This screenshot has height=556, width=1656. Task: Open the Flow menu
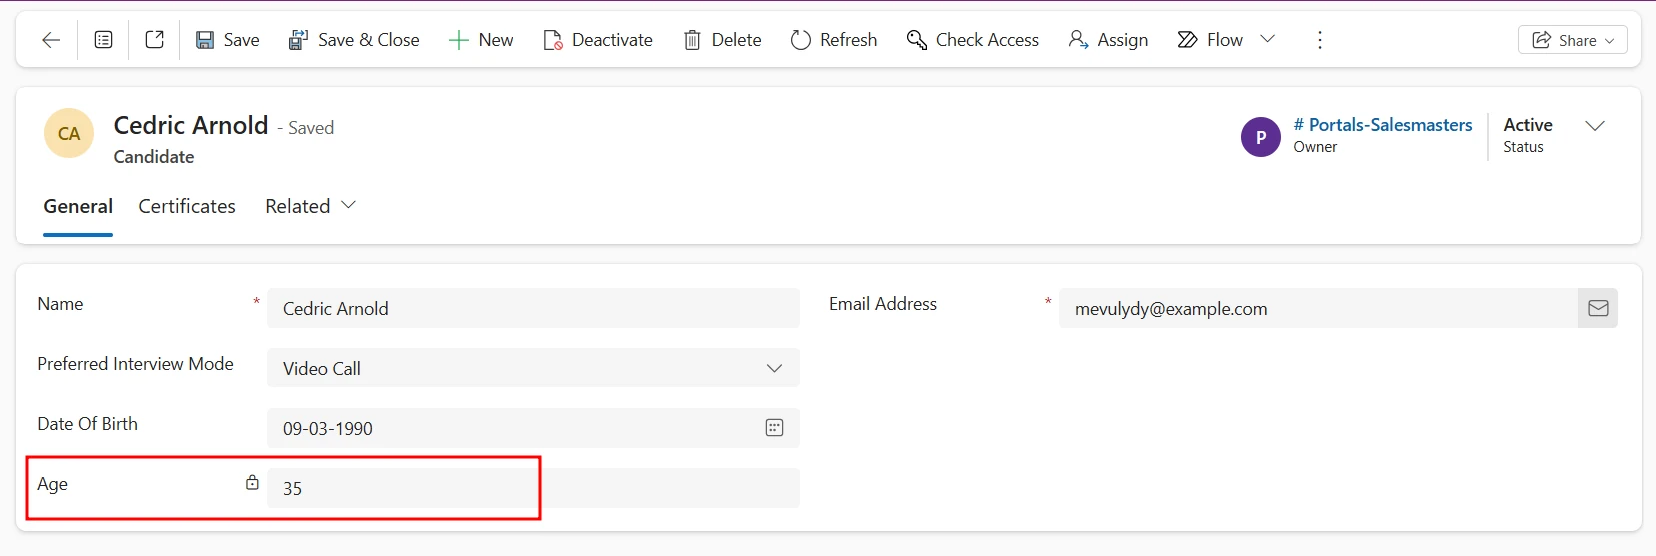[x=1210, y=40]
